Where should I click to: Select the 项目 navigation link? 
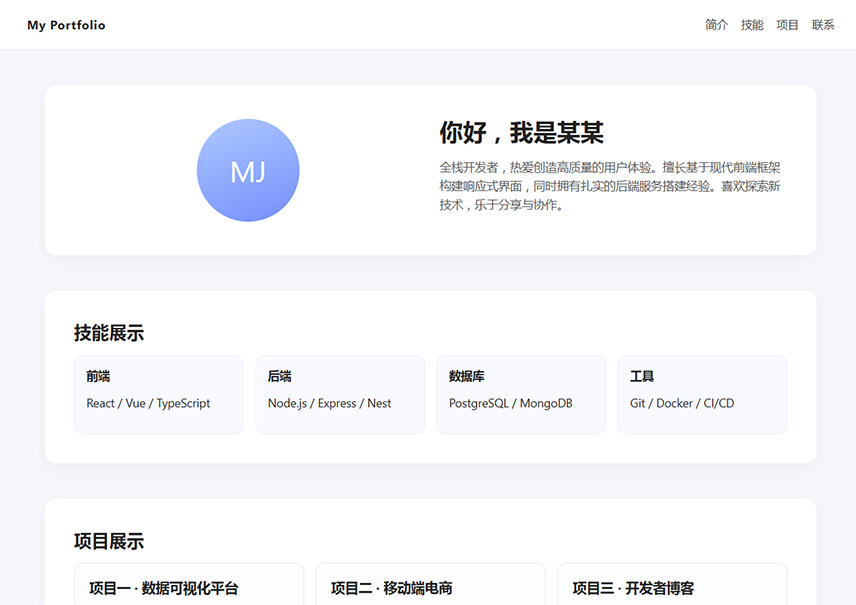click(788, 25)
